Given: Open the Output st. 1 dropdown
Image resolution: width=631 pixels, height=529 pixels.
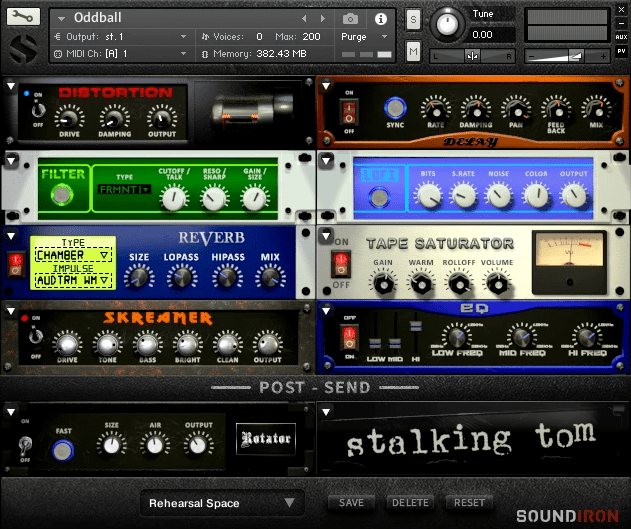Looking at the screenshot, I should tap(121, 37).
